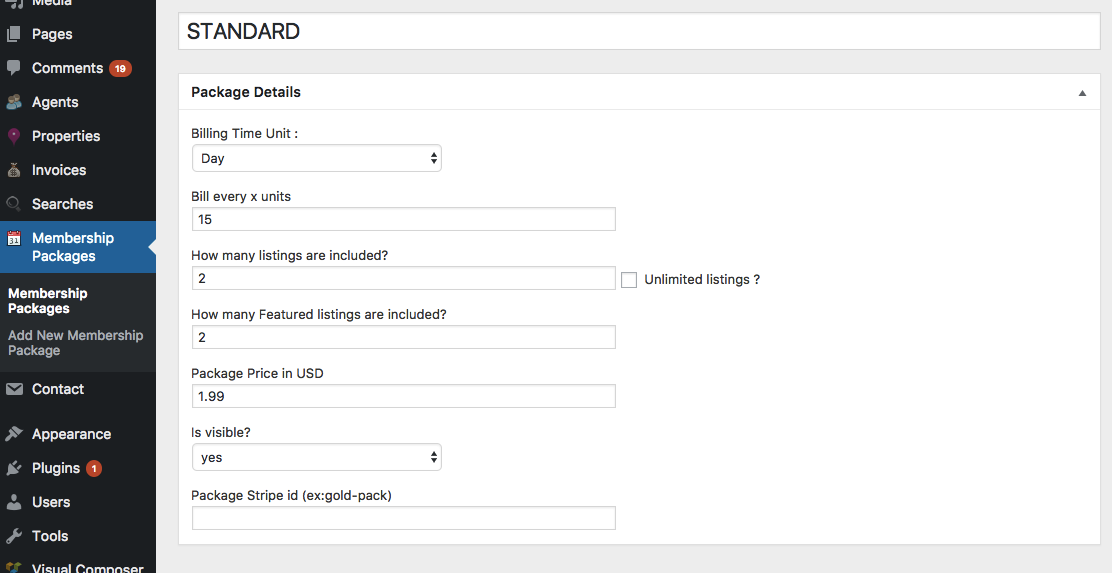
Task: Tick the Unlimited listings checkbox
Action: point(628,279)
